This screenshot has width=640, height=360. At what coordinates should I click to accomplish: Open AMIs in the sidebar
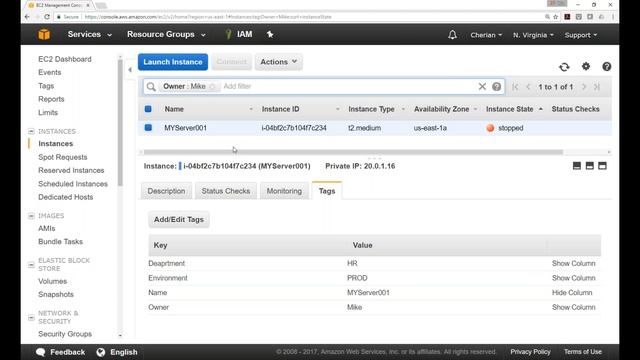pyautogui.click(x=47, y=229)
